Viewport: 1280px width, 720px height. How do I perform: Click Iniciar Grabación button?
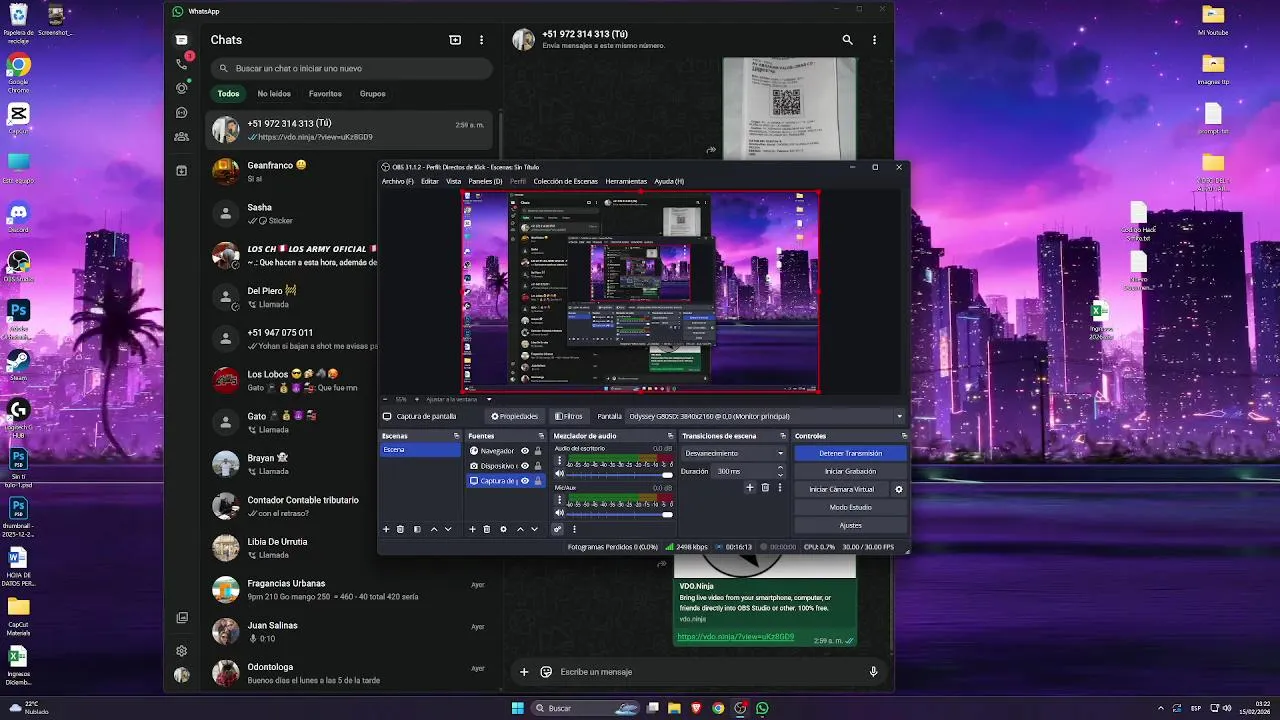850,471
